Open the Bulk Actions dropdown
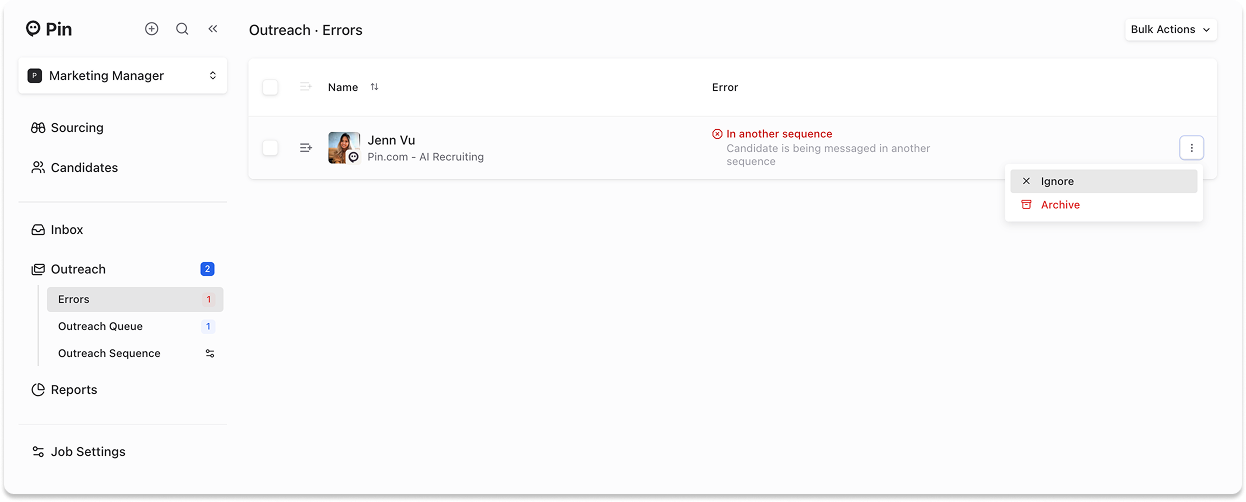Screen dimensions: 1246x502 coord(1170,30)
